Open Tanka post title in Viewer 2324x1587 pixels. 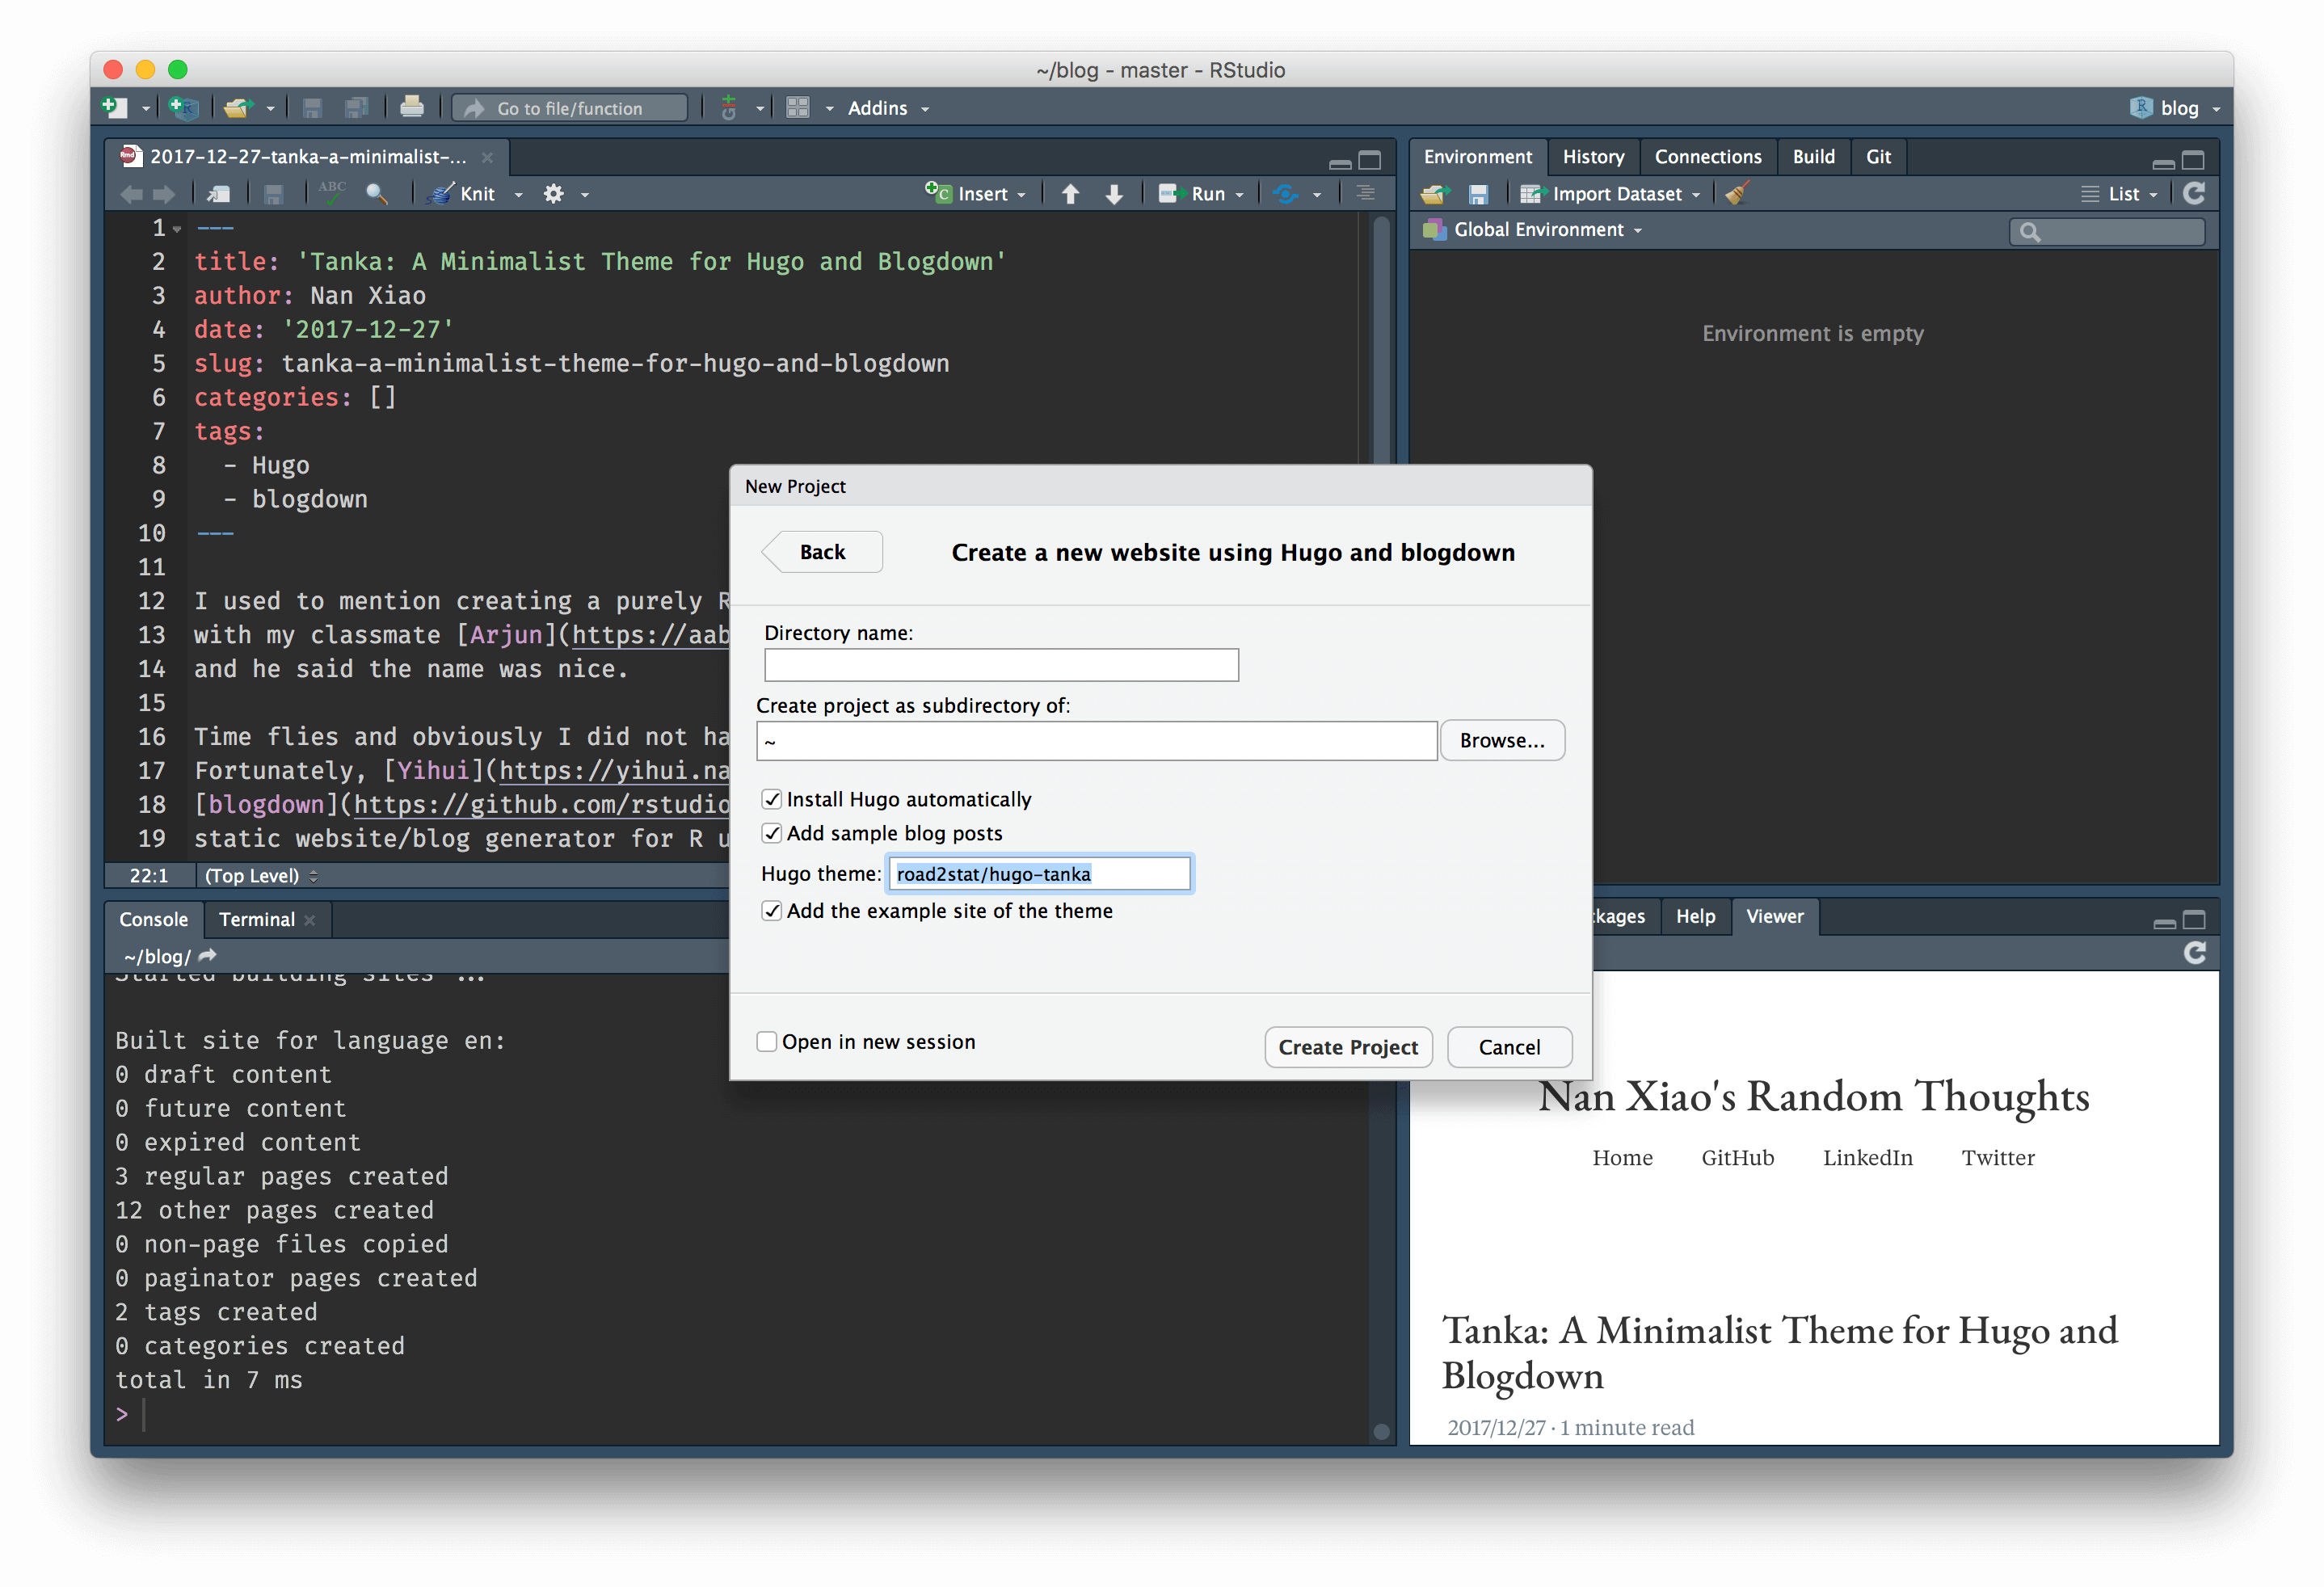(1779, 1353)
